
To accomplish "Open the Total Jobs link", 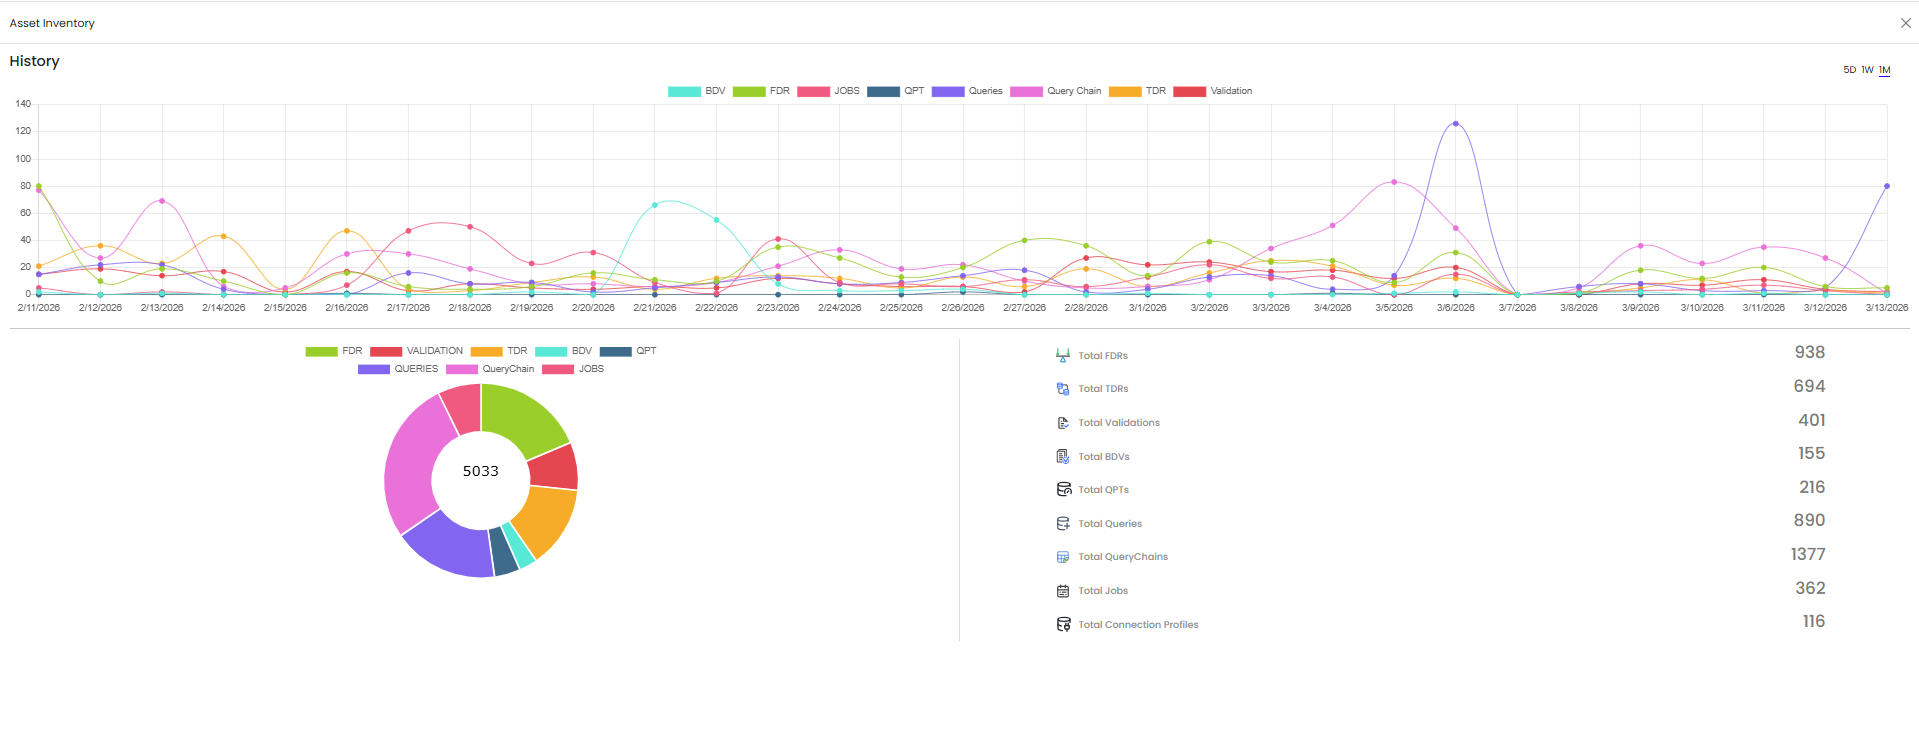I will [1103, 591].
